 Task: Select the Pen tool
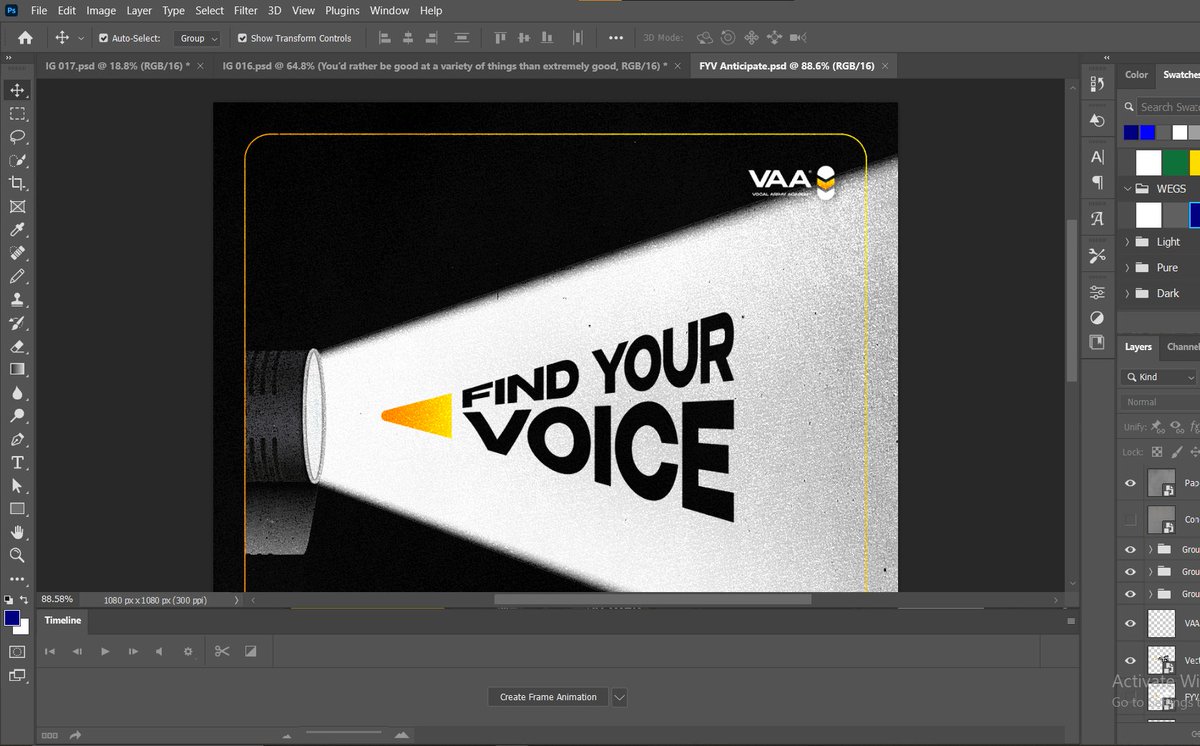pyautogui.click(x=17, y=439)
